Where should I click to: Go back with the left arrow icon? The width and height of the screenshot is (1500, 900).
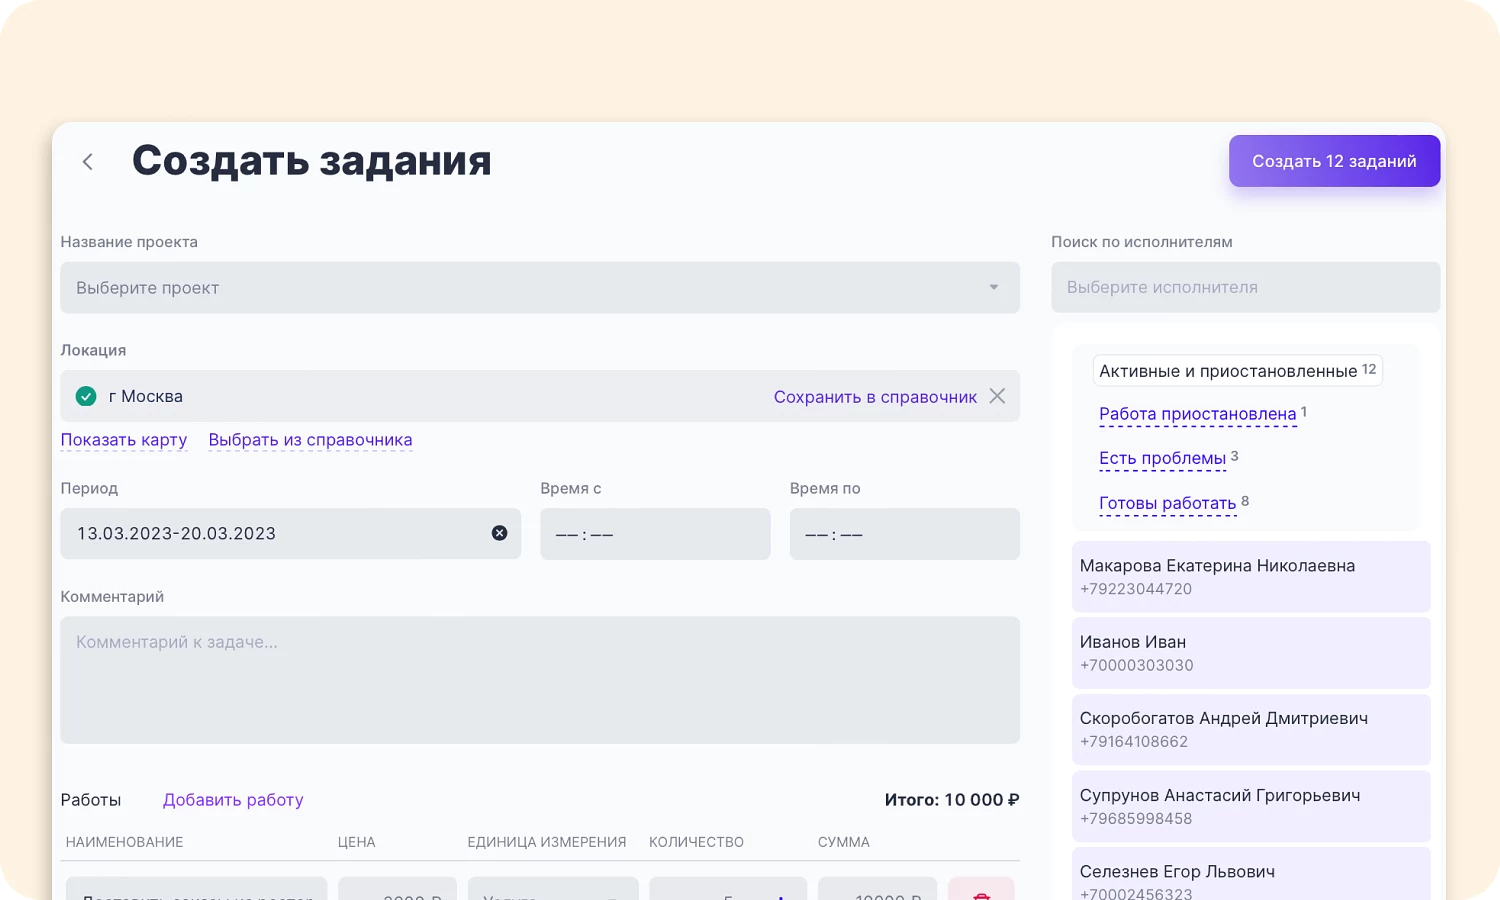(88, 162)
